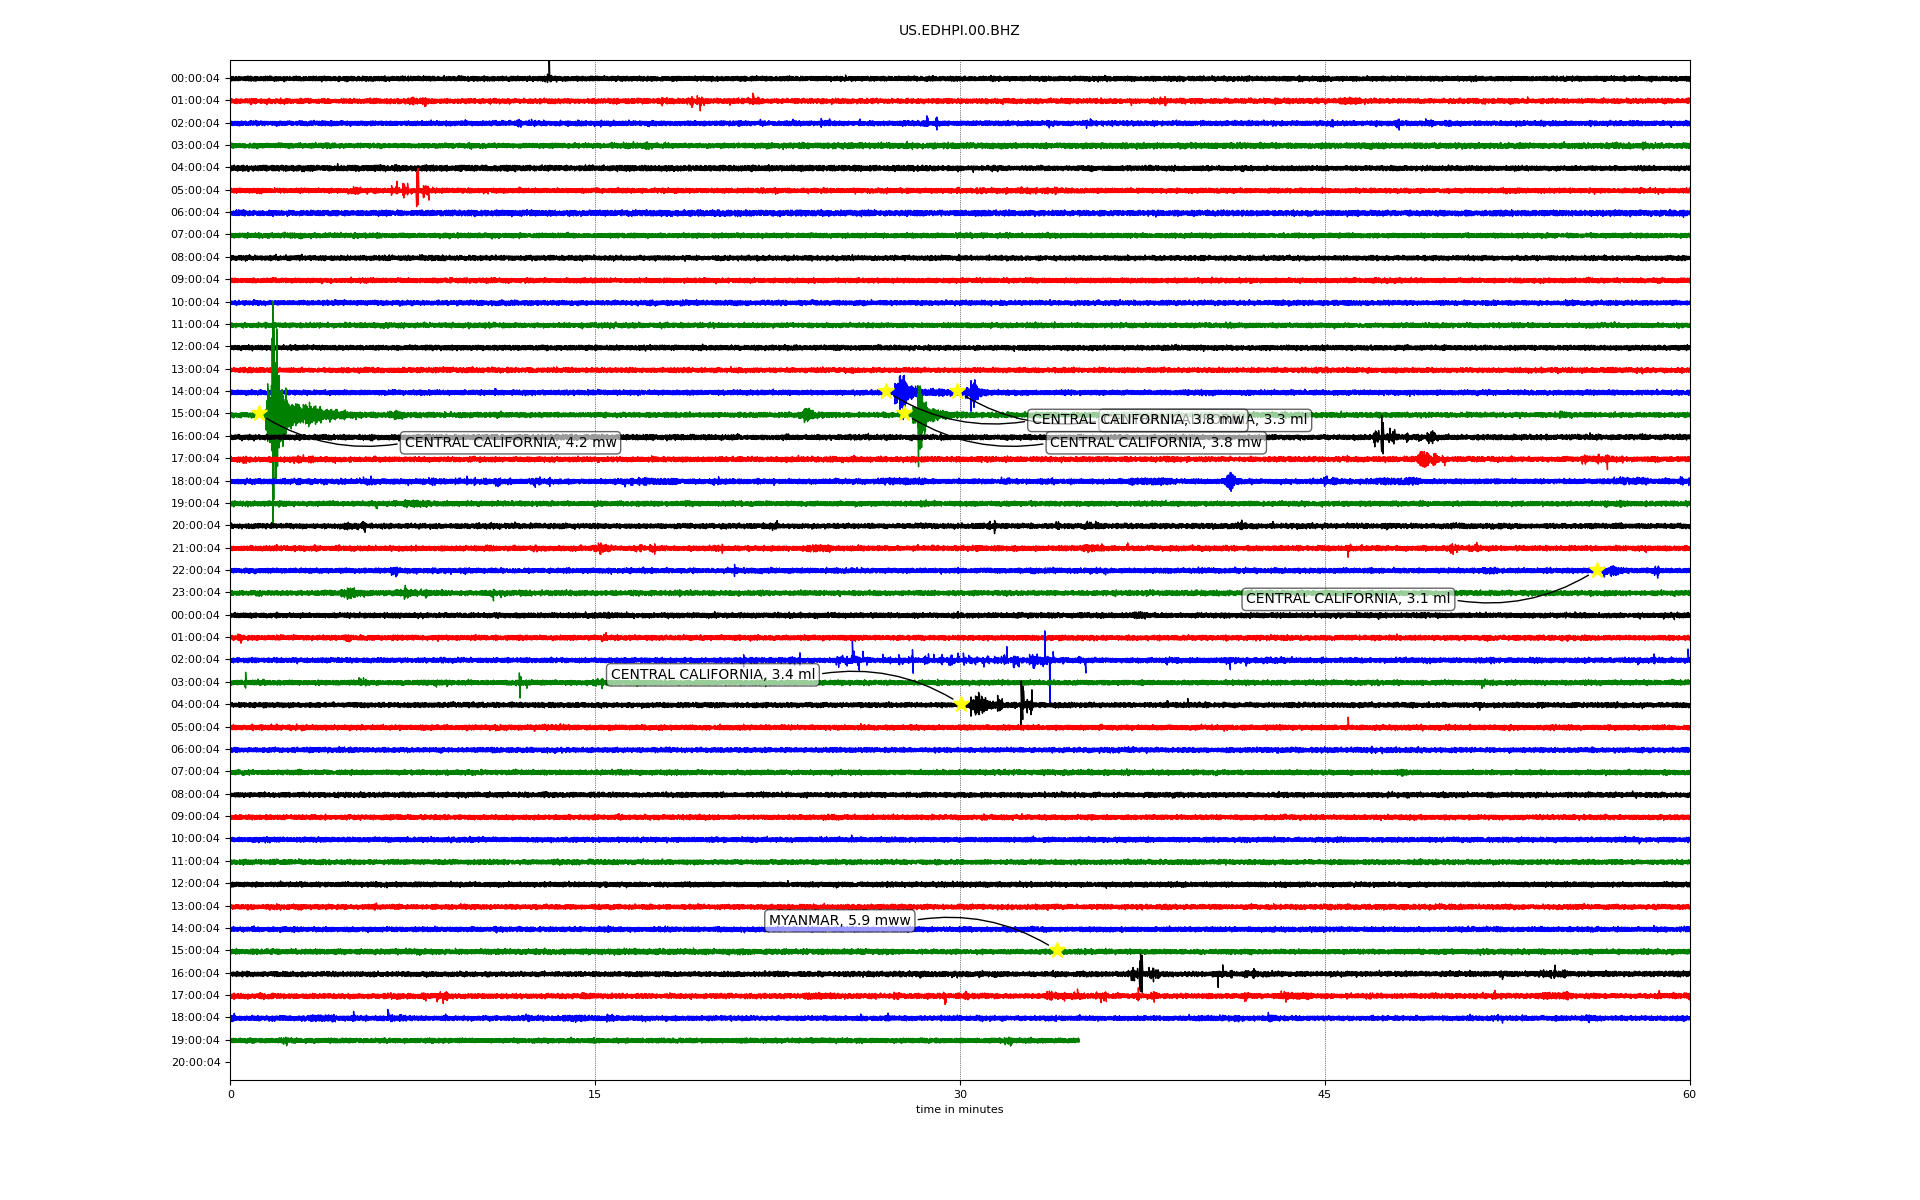The image size is (1920, 1200).
Task: Click the fully visible CENTRAL CALIFORNIA, 3.8 mw label
Action: 1155,442
